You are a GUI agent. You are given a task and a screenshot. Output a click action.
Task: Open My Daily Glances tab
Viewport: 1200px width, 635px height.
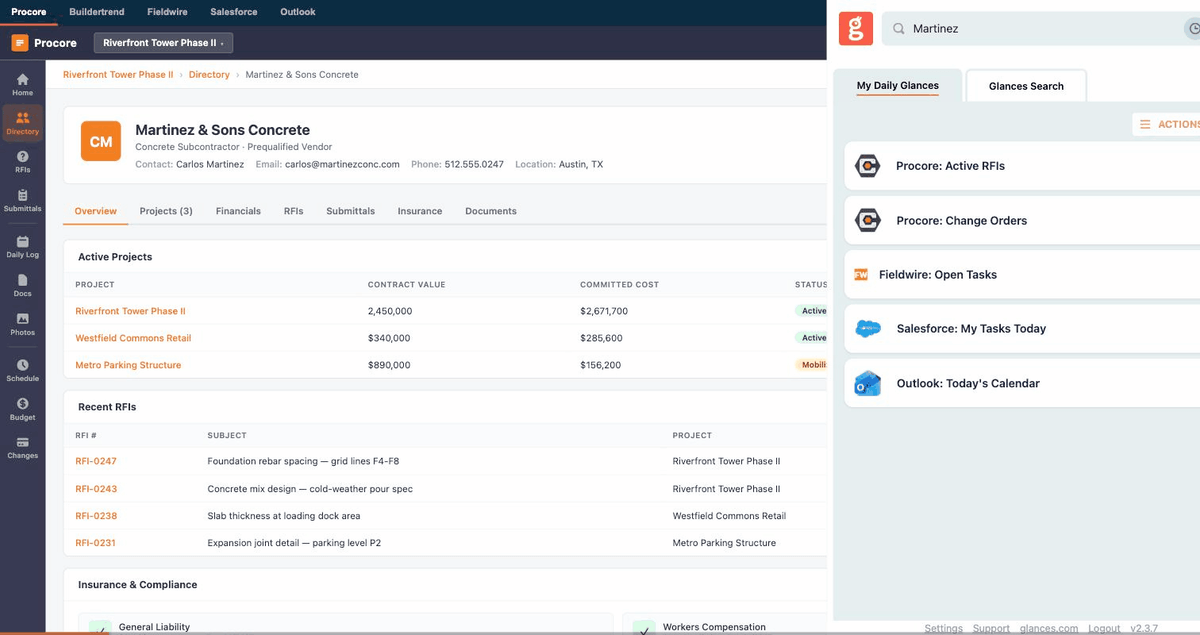click(x=898, y=86)
